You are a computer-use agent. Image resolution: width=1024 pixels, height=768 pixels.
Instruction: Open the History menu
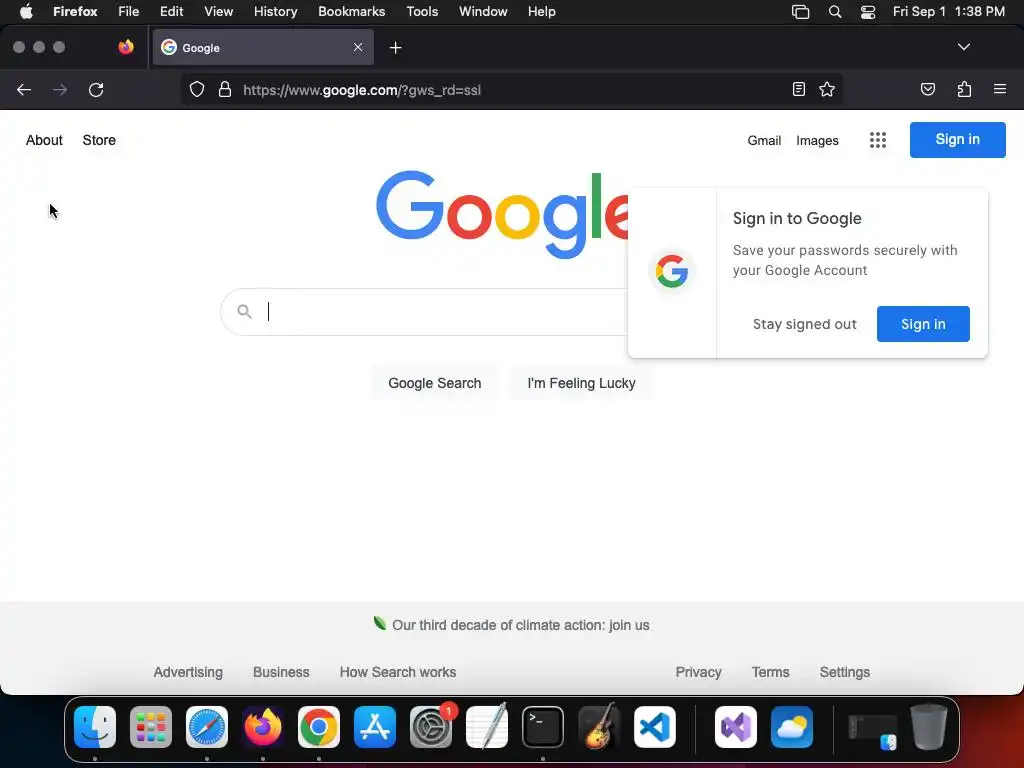pyautogui.click(x=275, y=11)
